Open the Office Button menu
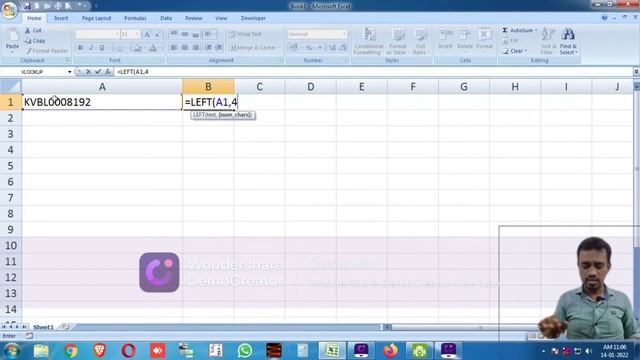Image resolution: width=640 pixels, height=360 pixels. pyautogui.click(x=9, y=10)
